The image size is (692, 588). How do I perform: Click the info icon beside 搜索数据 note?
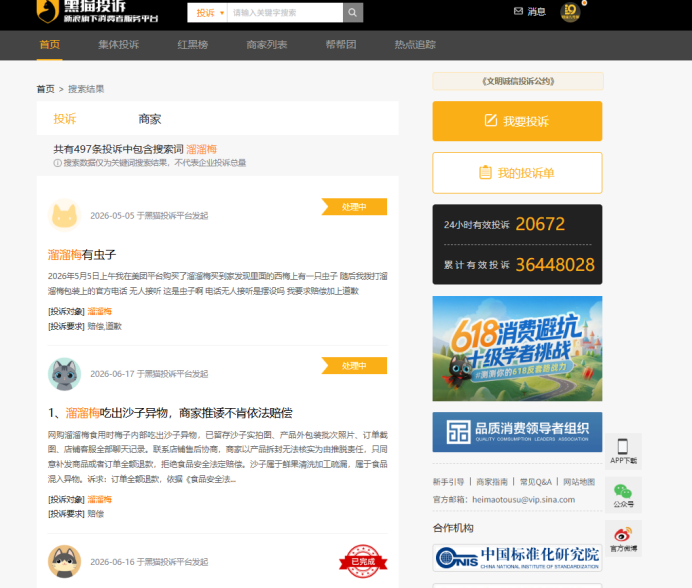57,163
